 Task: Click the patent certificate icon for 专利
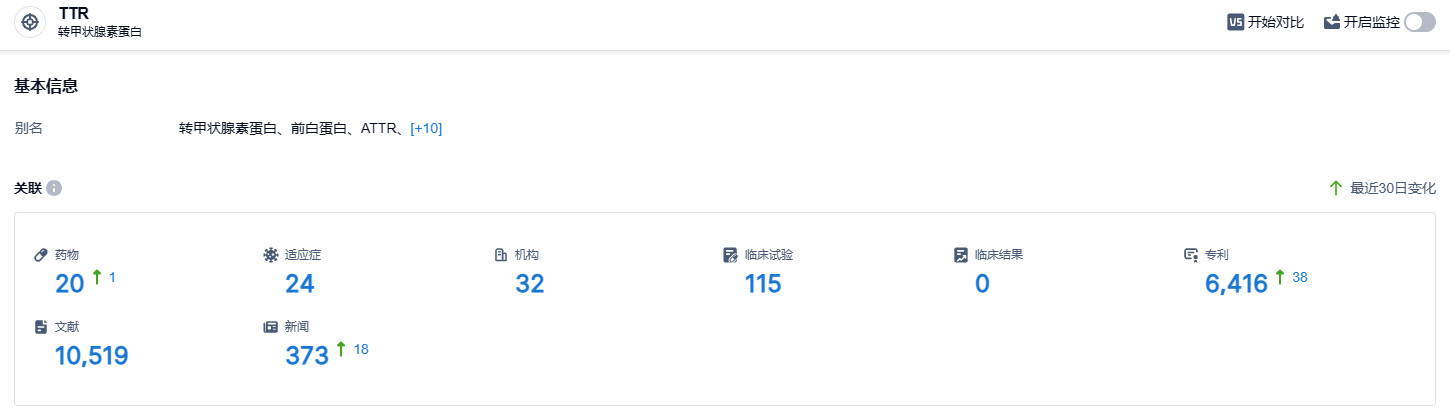(1191, 255)
